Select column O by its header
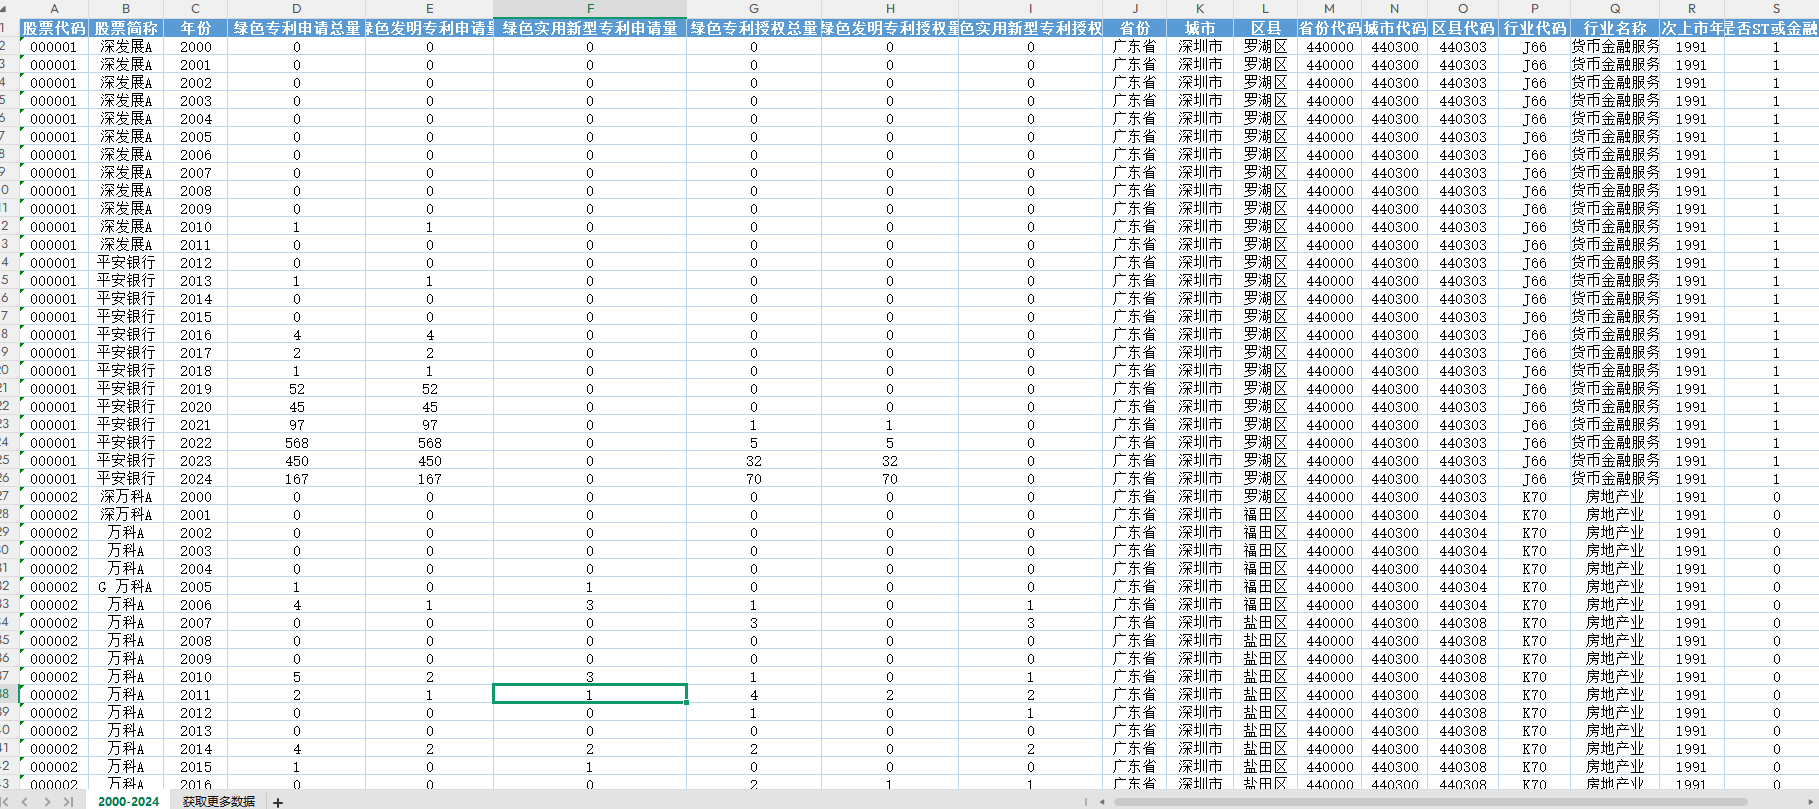Image resolution: width=1819 pixels, height=809 pixels. tap(1463, 9)
